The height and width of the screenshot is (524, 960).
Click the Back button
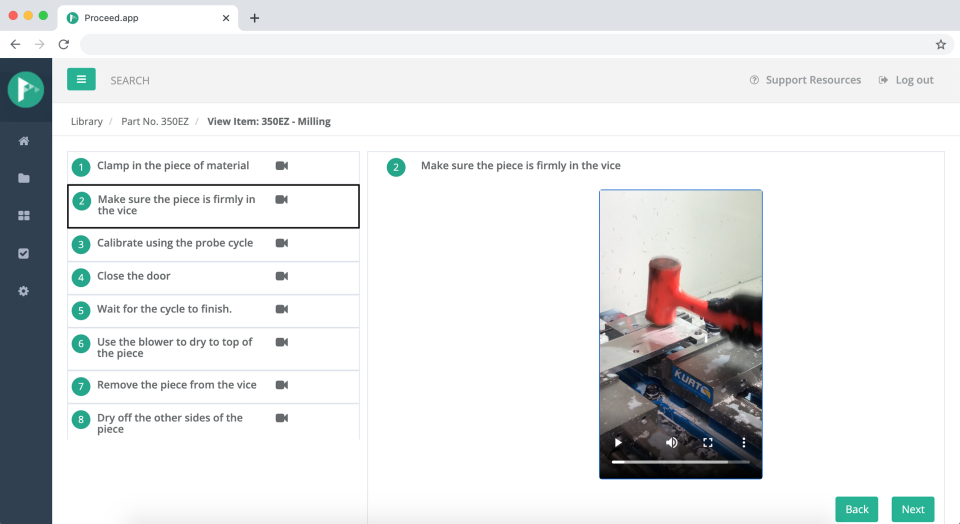click(857, 509)
